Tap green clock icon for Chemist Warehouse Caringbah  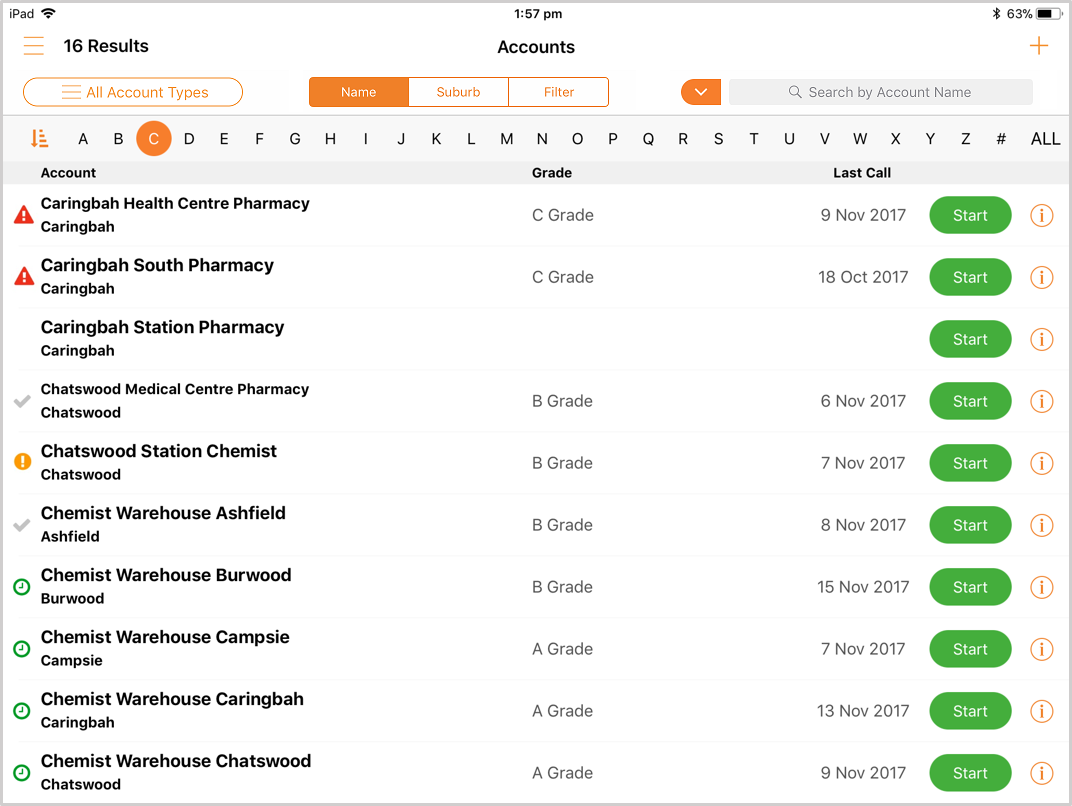coord(22,711)
